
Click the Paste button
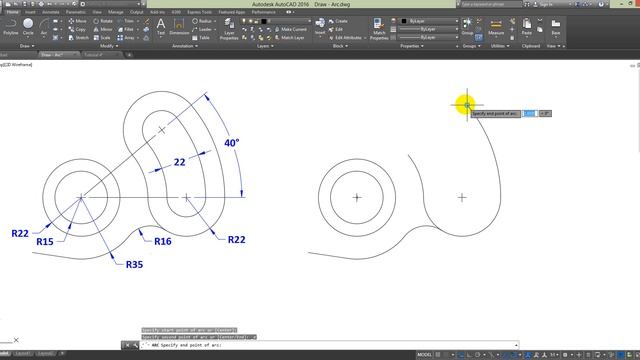[x=527, y=27]
